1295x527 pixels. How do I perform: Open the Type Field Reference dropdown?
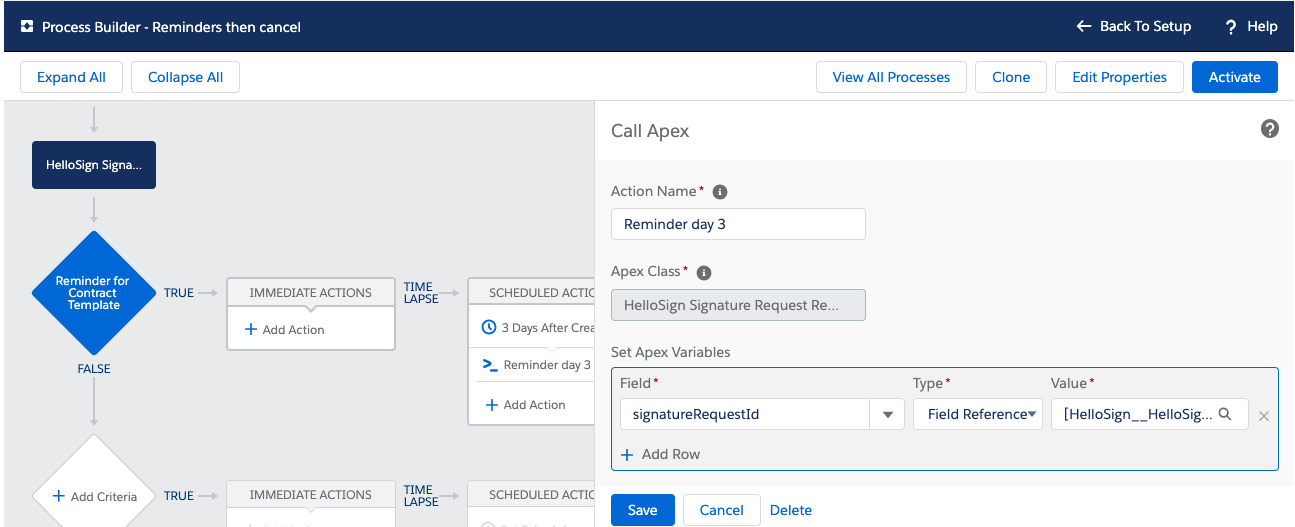point(978,414)
